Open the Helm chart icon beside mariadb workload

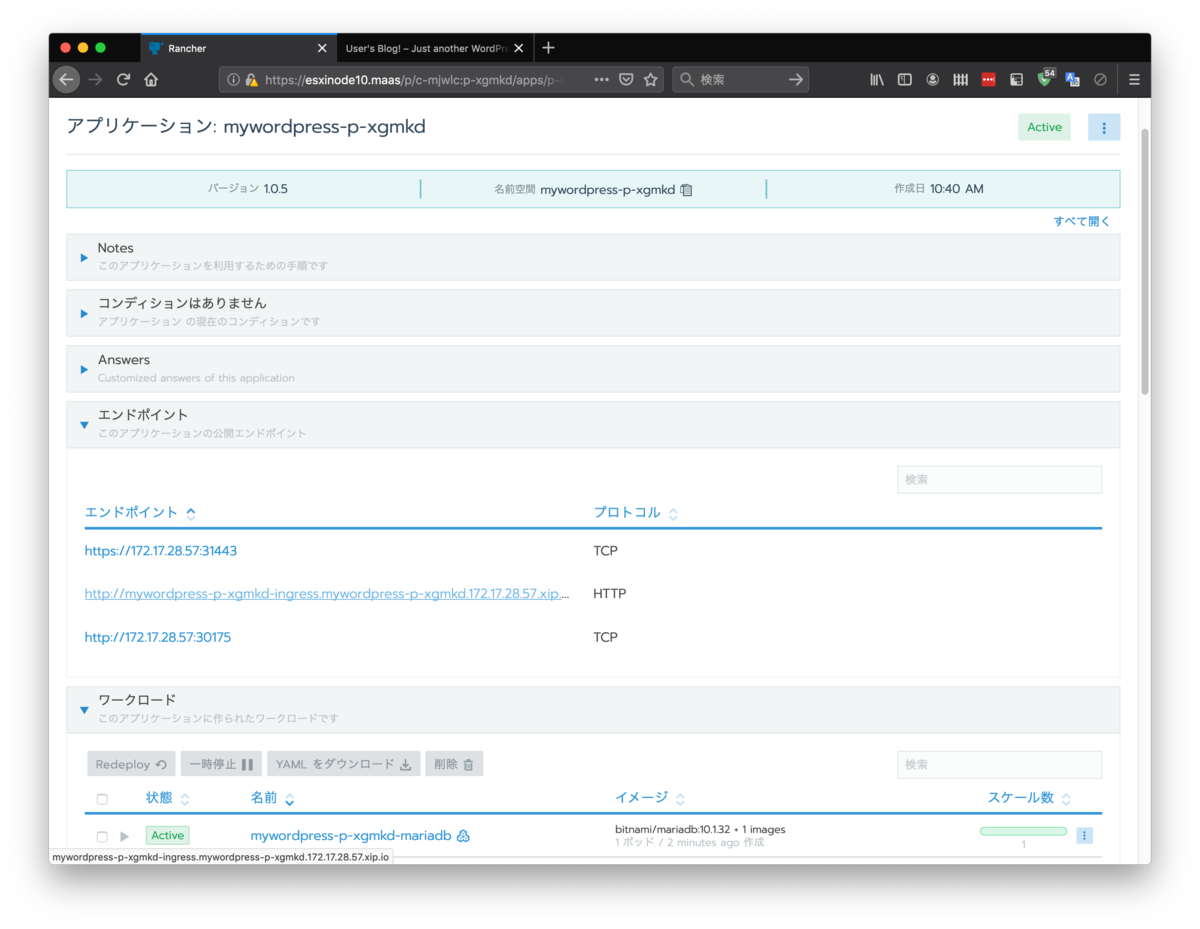pyautogui.click(x=463, y=835)
